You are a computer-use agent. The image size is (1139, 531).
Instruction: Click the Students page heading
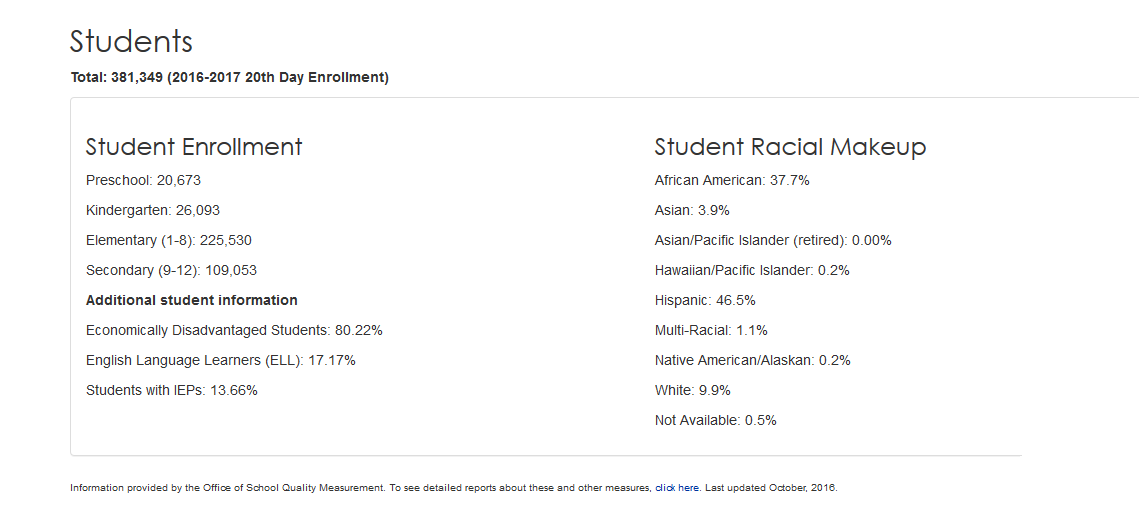(131, 41)
